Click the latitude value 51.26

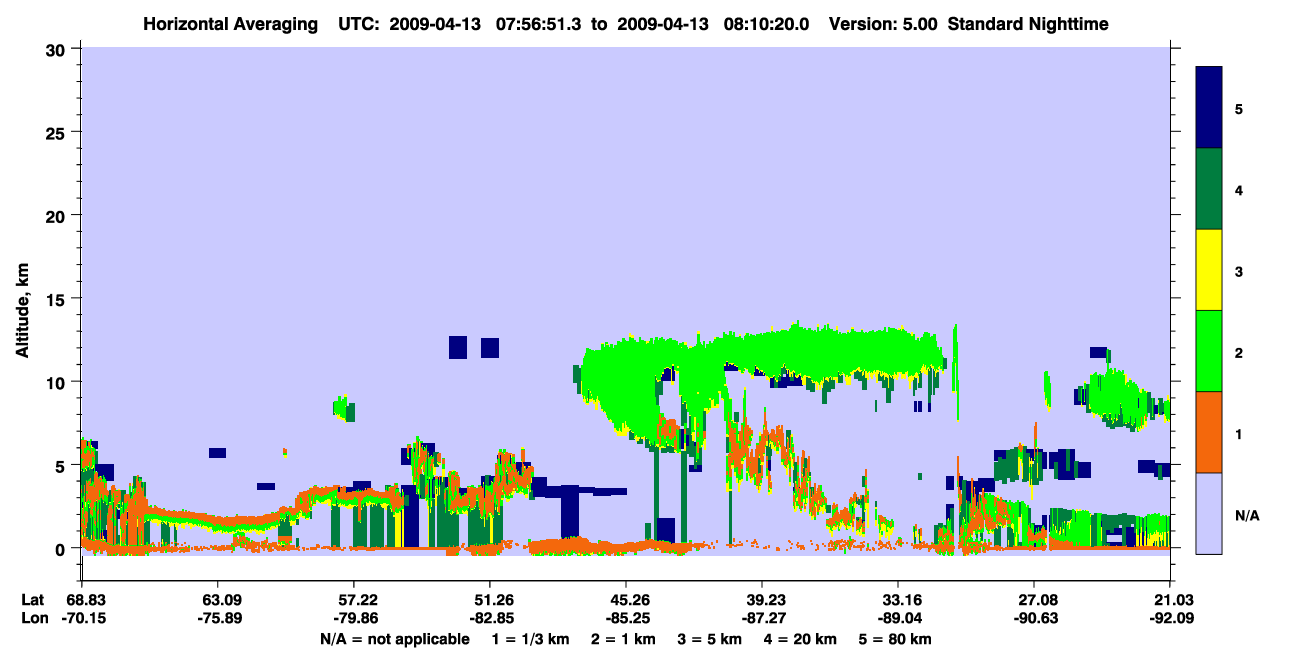tap(489, 600)
